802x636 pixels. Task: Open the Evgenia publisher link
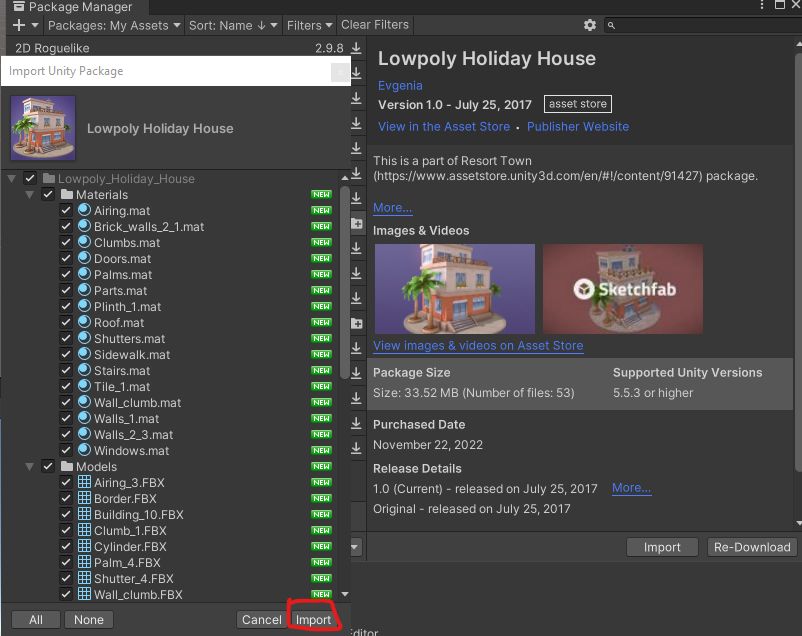[400, 85]
